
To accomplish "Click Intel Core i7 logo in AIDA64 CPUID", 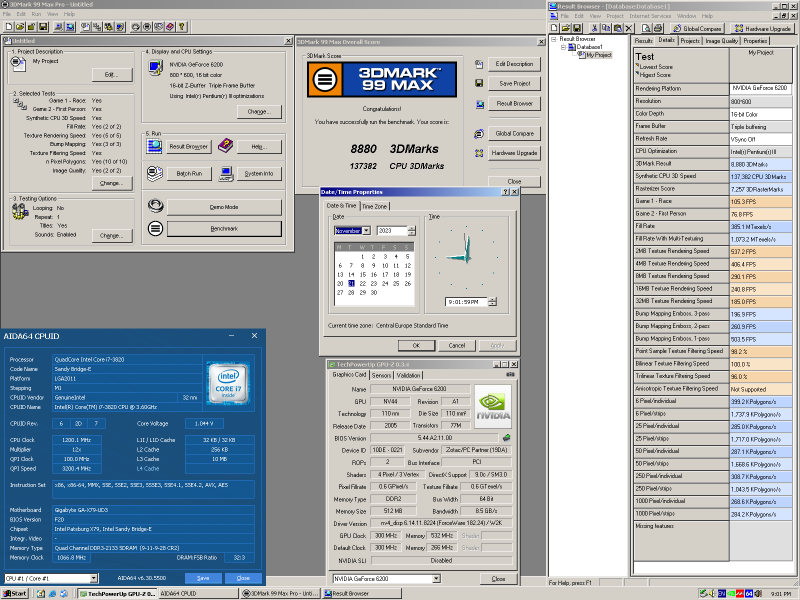I will coord(228,383).
